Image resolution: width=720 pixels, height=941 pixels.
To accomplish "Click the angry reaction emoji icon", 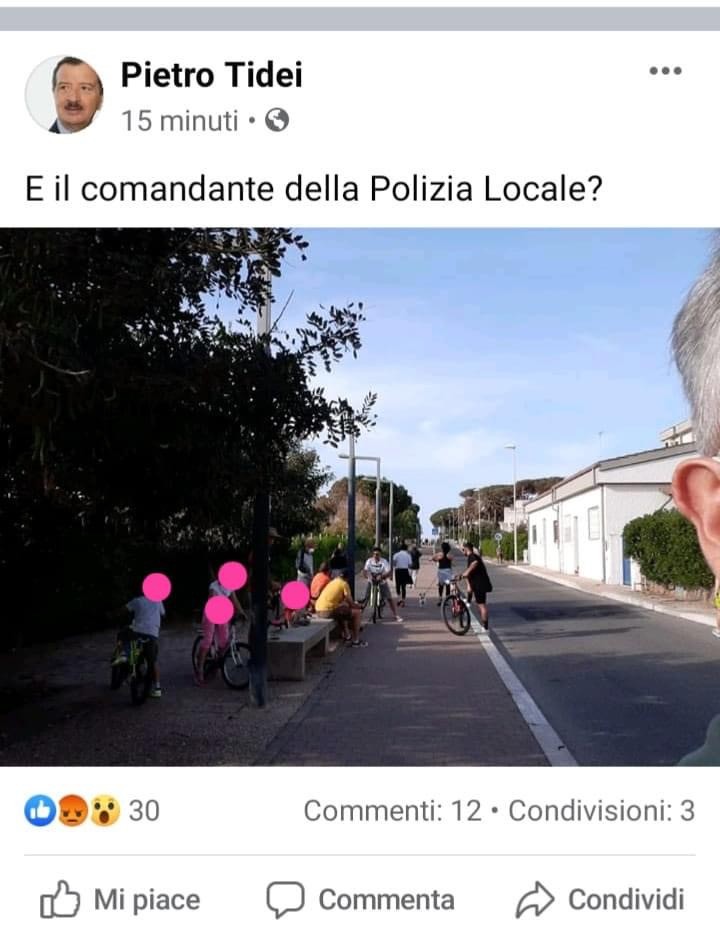I will click(73, 811).
